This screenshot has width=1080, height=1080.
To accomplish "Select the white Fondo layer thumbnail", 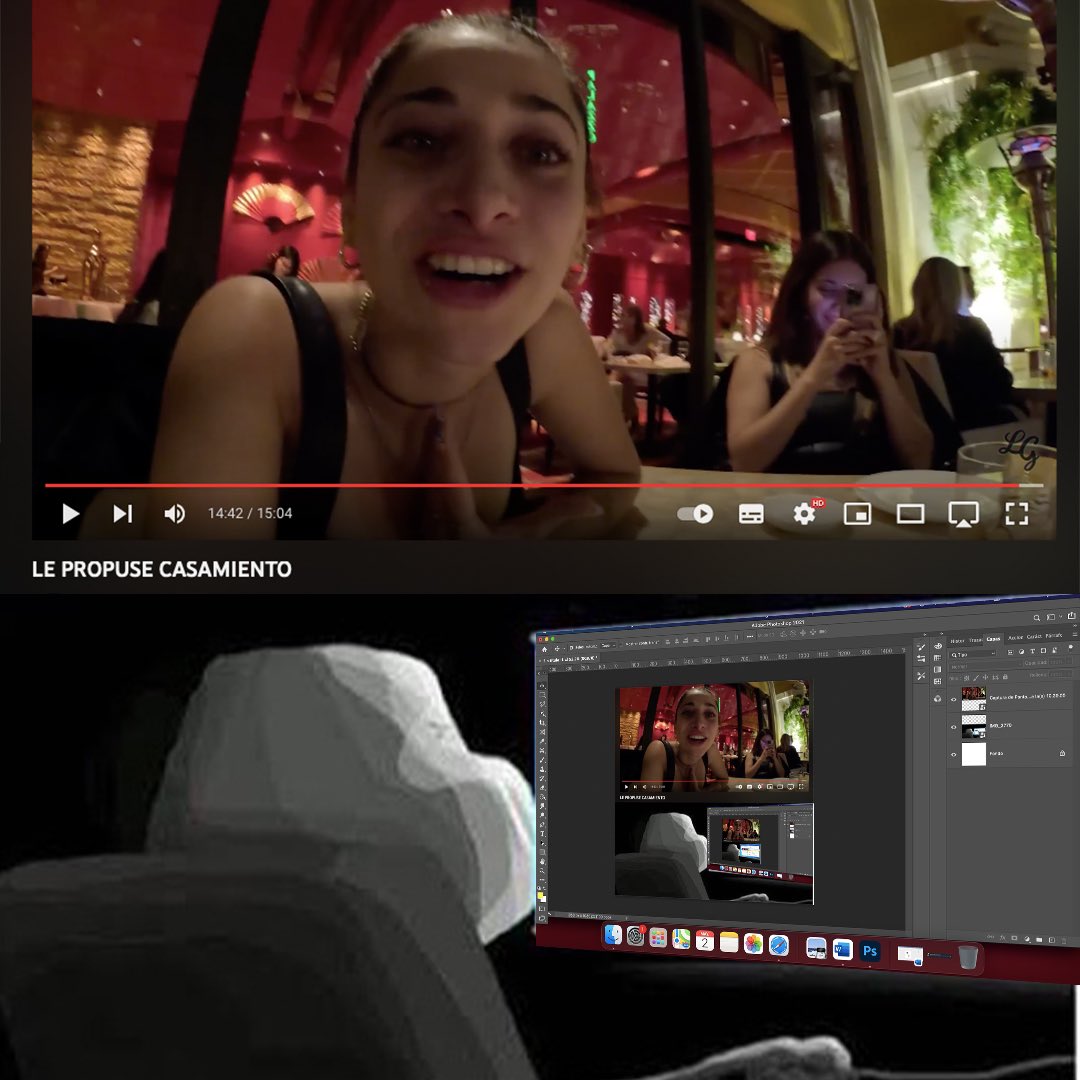I will [974, 754].
